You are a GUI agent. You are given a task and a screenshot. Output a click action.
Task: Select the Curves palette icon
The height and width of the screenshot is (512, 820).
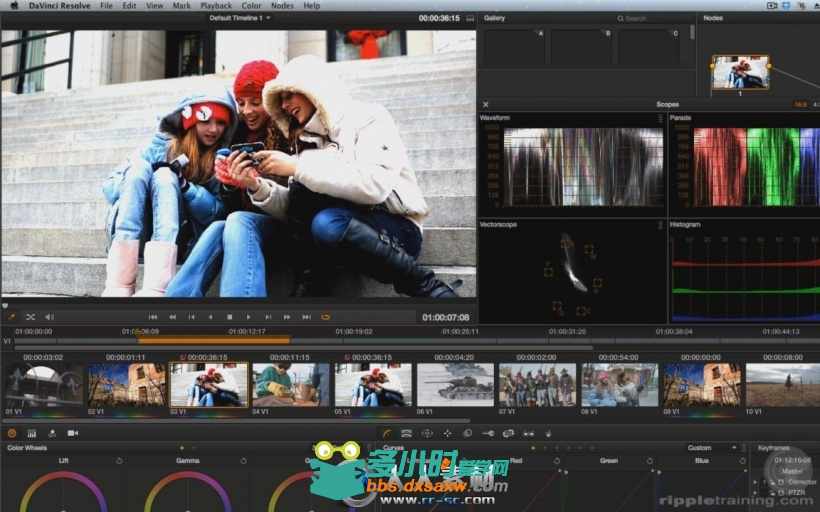coord(386,434)
